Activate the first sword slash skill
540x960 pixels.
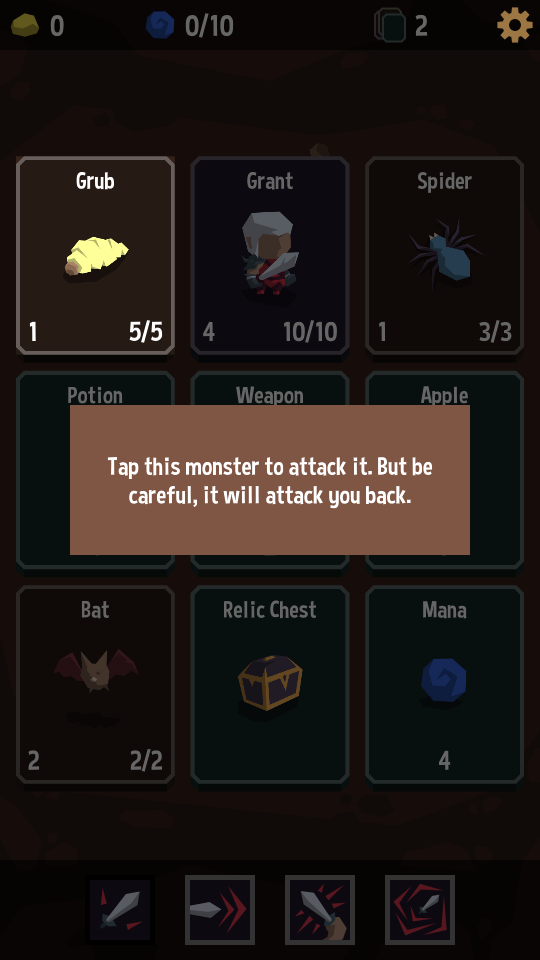[120, 910]
